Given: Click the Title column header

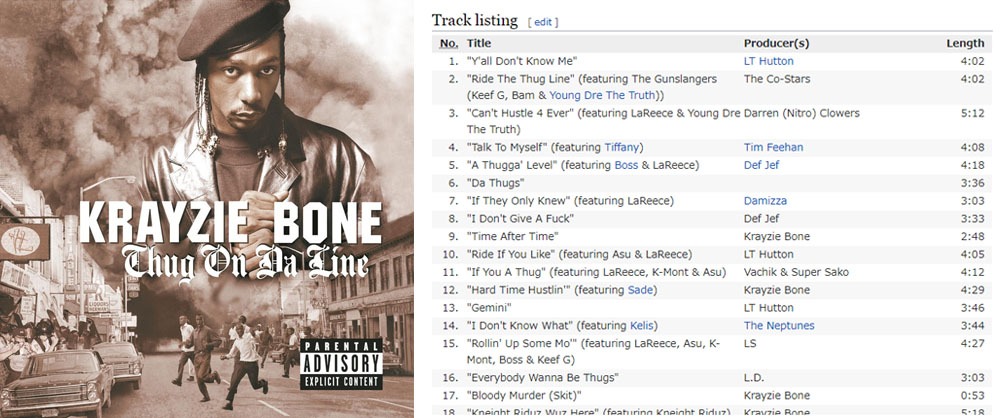Looking at the screenshot, I should (479, 43).
